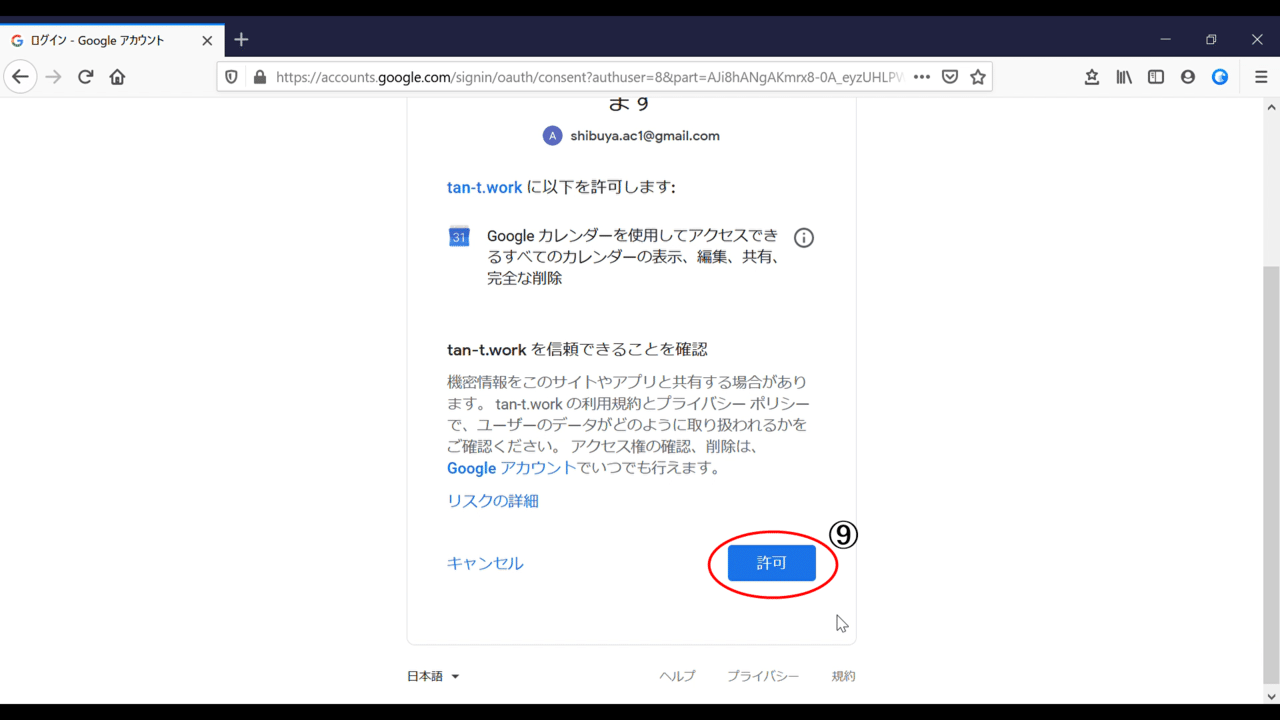Image resolution: width=1280 pixels, height=720 pixels.
Task: Open the プライバシー footer link
Action: click(x=763, y=676)
